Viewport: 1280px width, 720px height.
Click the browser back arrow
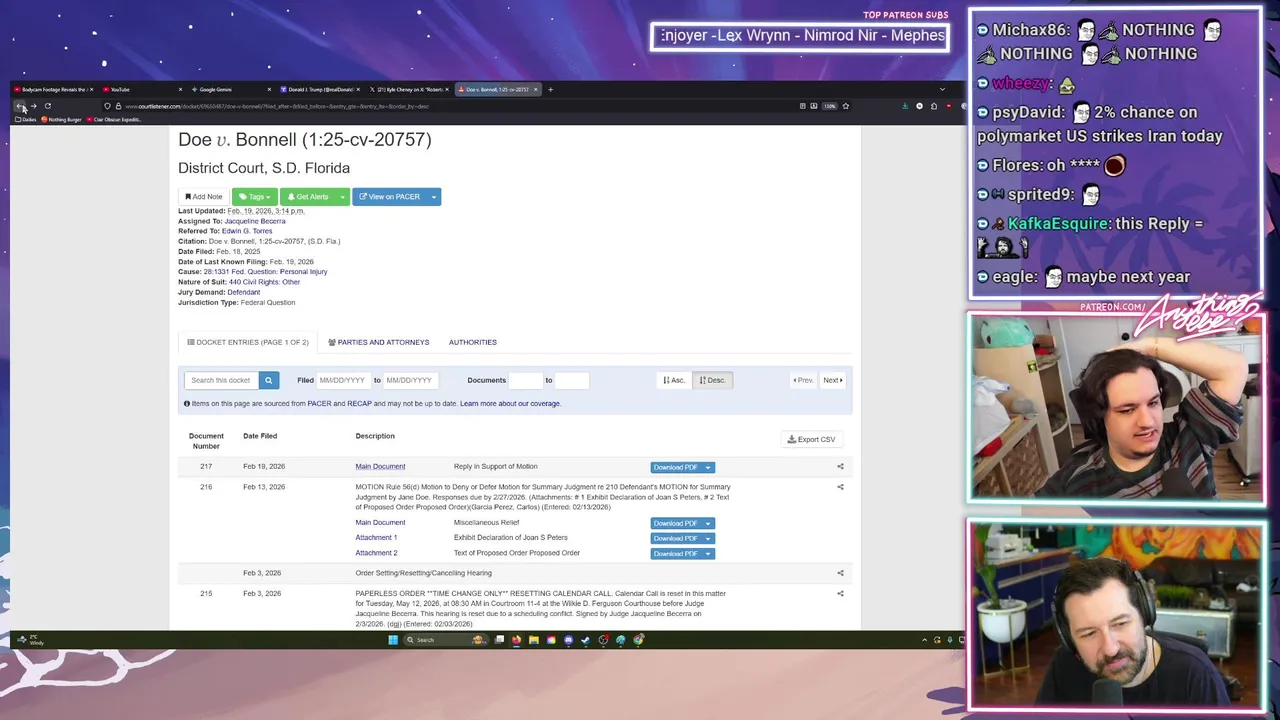[x=19, y=106]
